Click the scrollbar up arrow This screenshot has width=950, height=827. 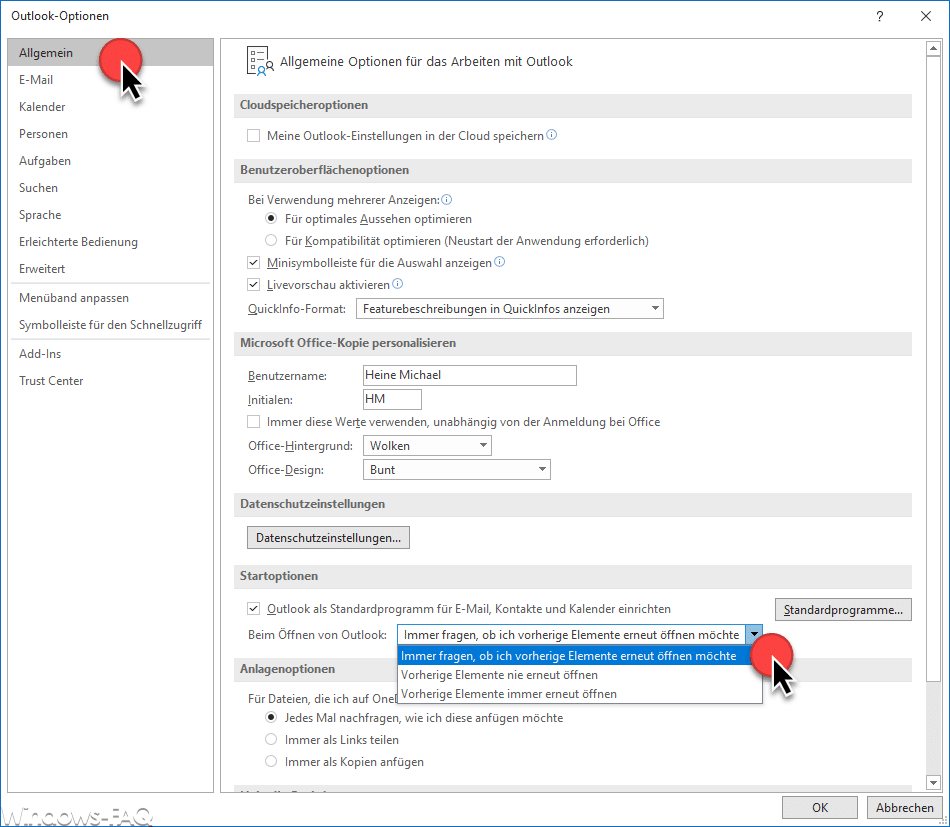(934, 48)
